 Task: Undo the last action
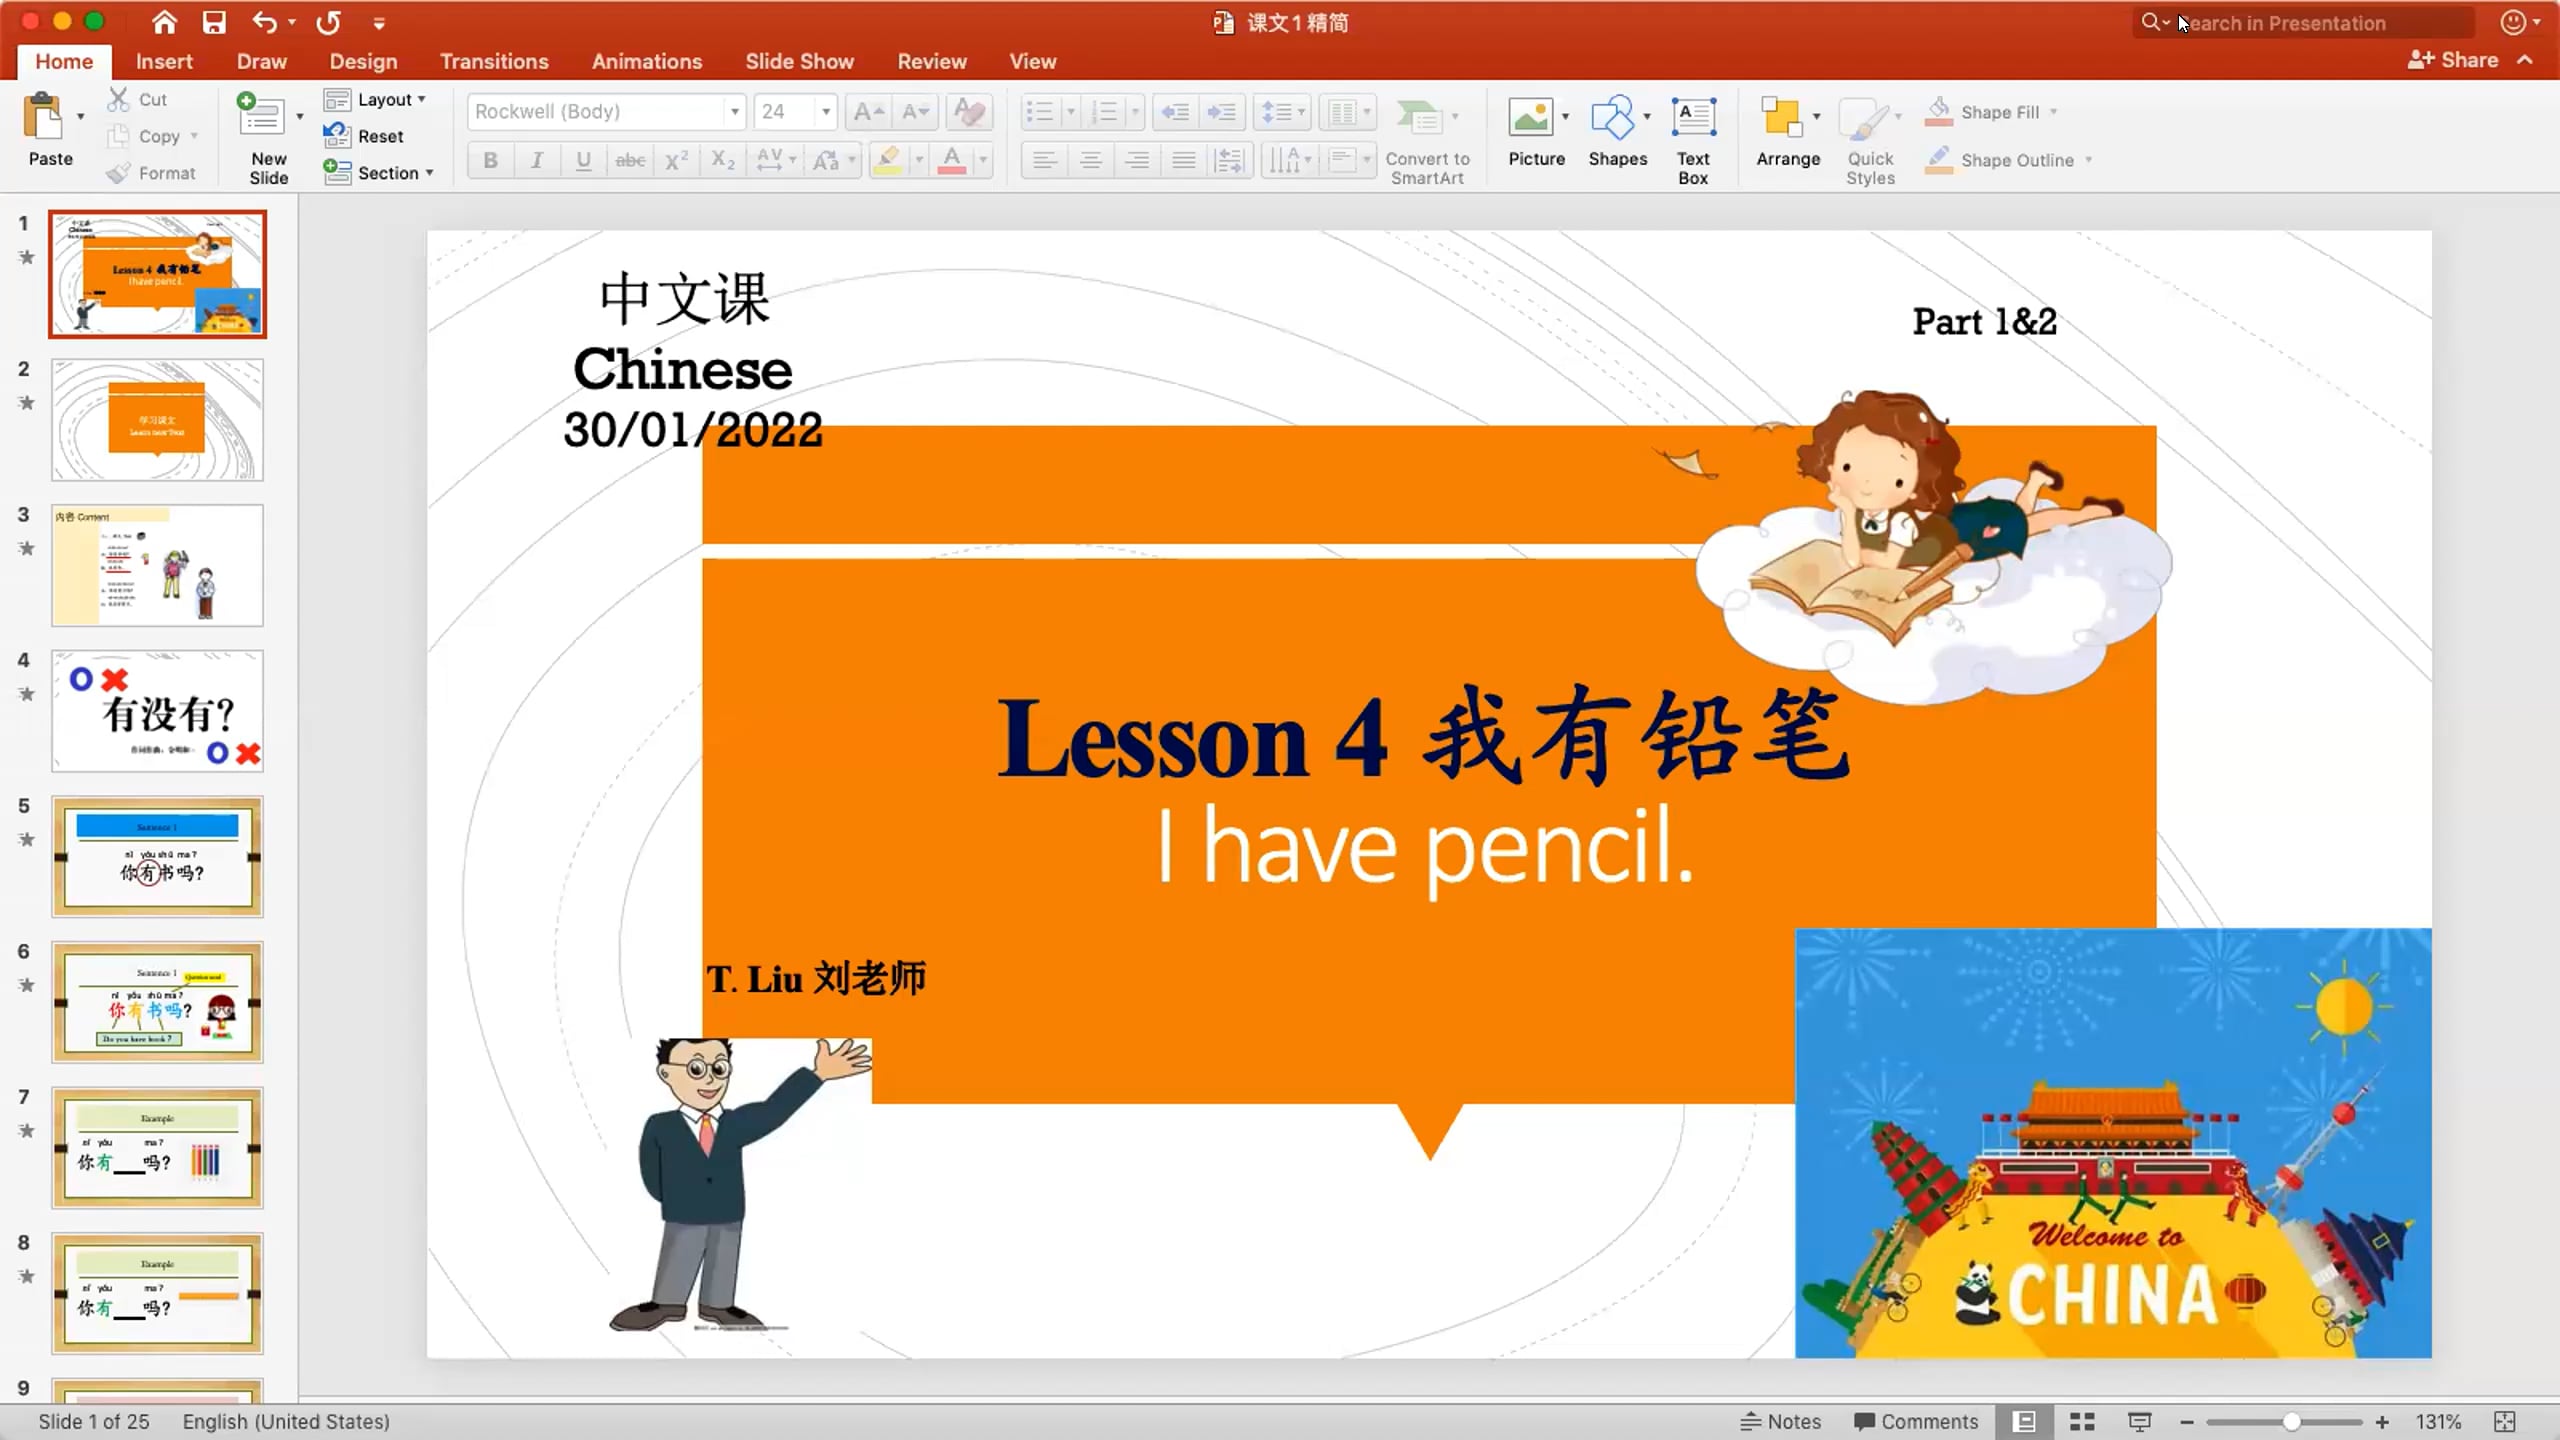tap(264, 22)
